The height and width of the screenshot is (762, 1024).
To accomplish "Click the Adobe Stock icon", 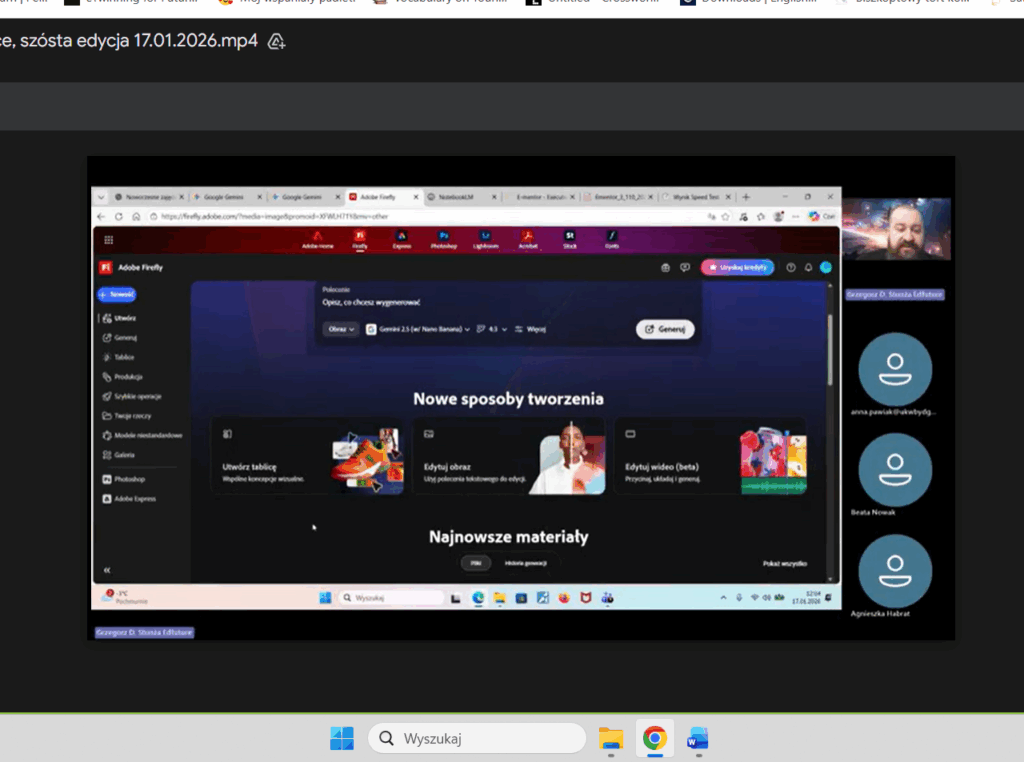I will click(570, 238).
